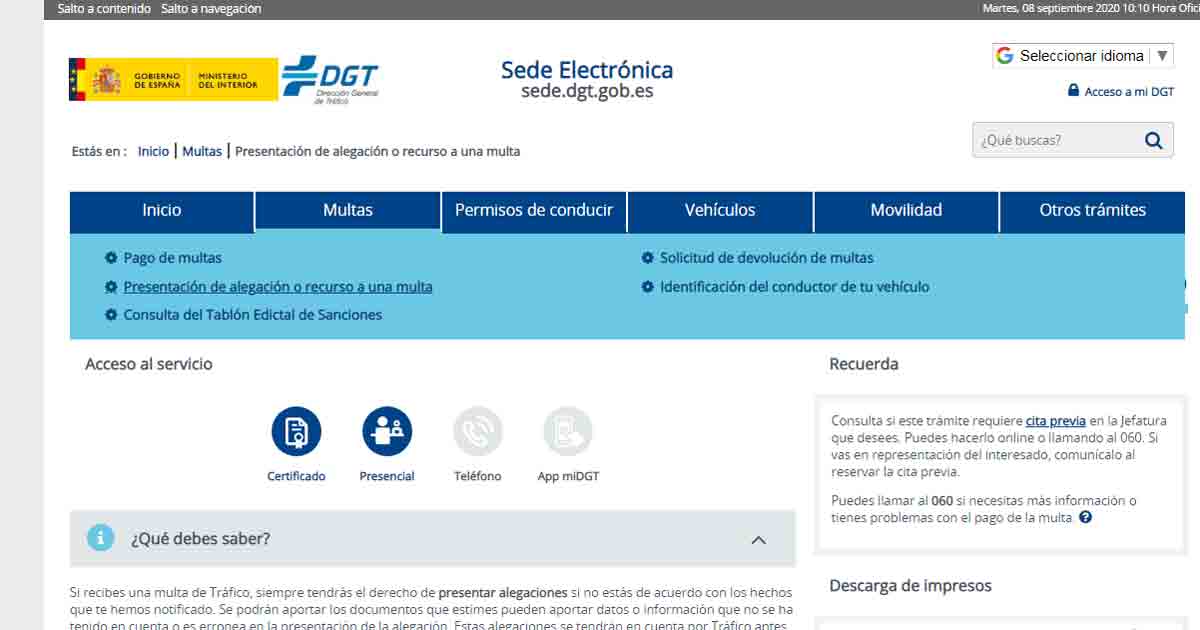Viewport: 1200px width, 630px height.
Task: Click Acceso a mi DGT
Action: 1128,91
